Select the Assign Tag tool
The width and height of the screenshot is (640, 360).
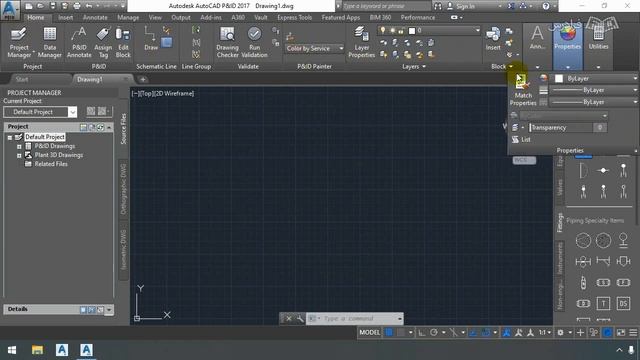[103, 42]
